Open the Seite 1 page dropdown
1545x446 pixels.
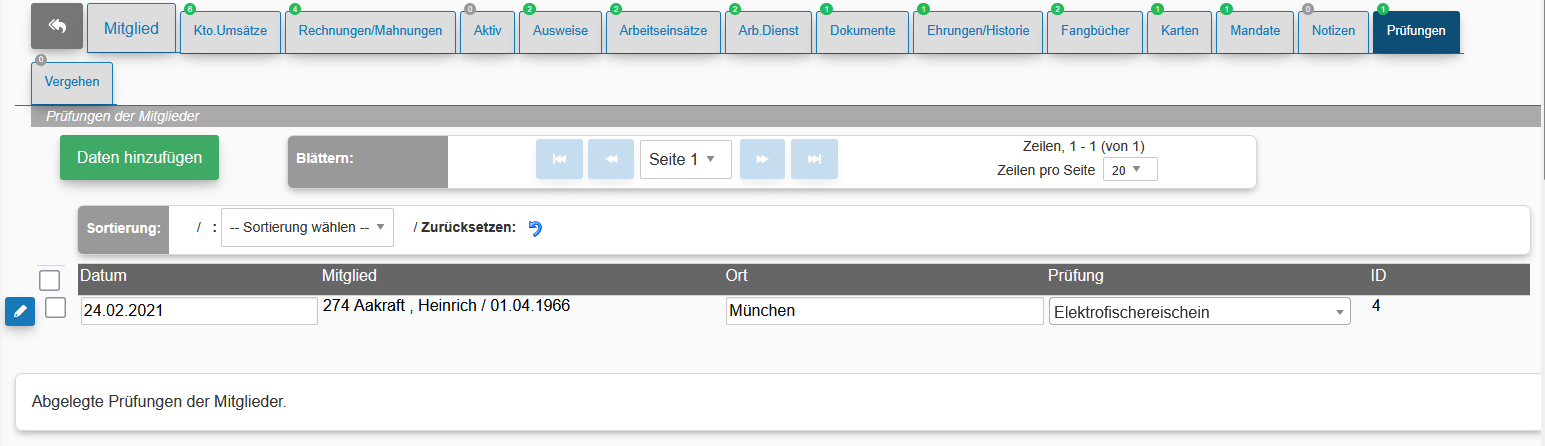pos(686,159)
